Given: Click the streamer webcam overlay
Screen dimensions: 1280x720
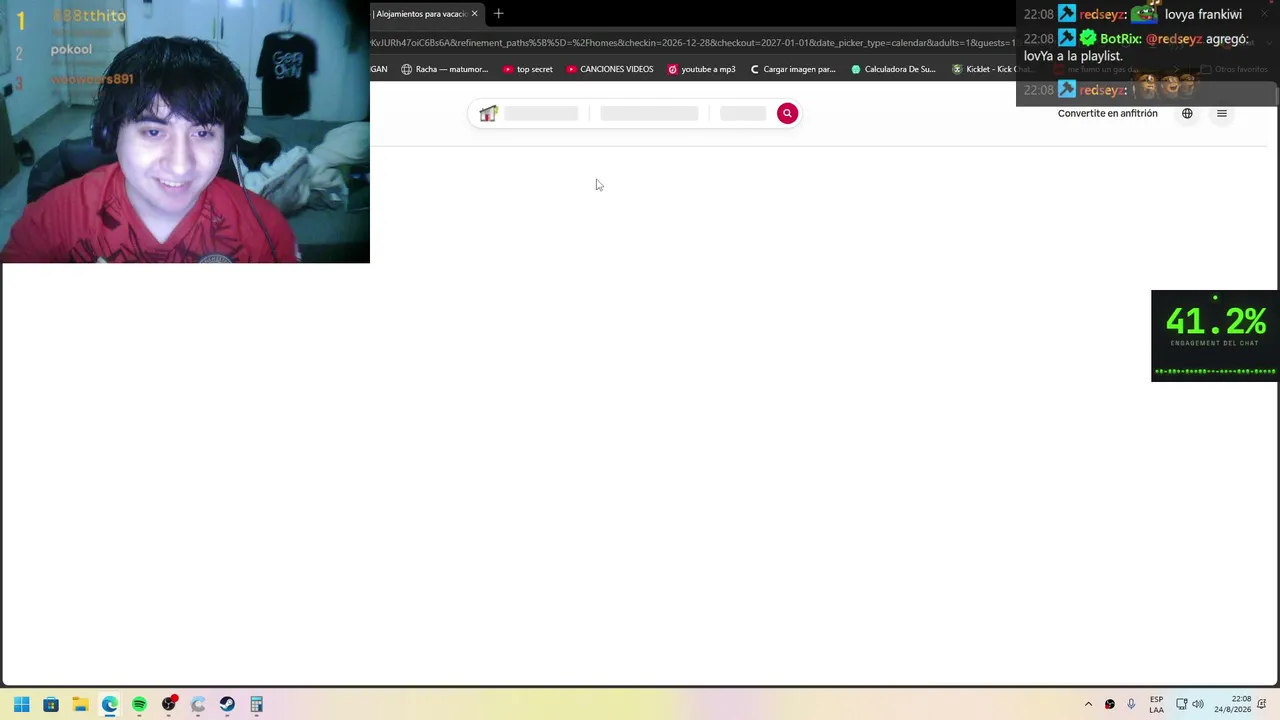Looking at the screenshot, I should (185, 132).
